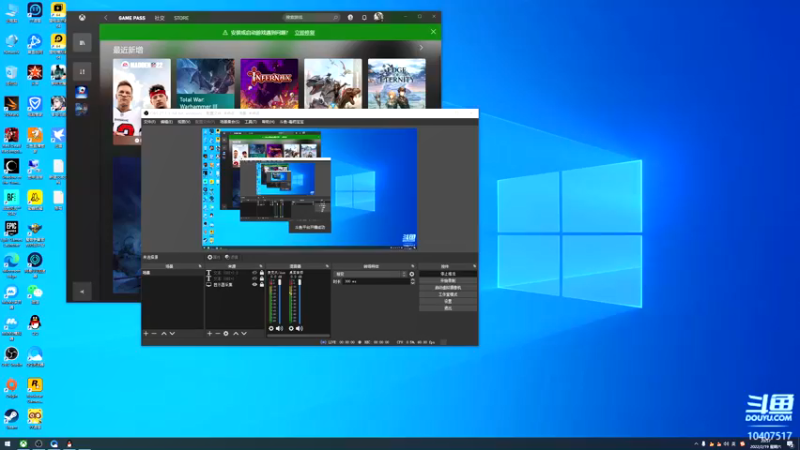This screenshot has width=800, height=450.
Task: Click the fix-now link in green banner
Action: (305, 33)
